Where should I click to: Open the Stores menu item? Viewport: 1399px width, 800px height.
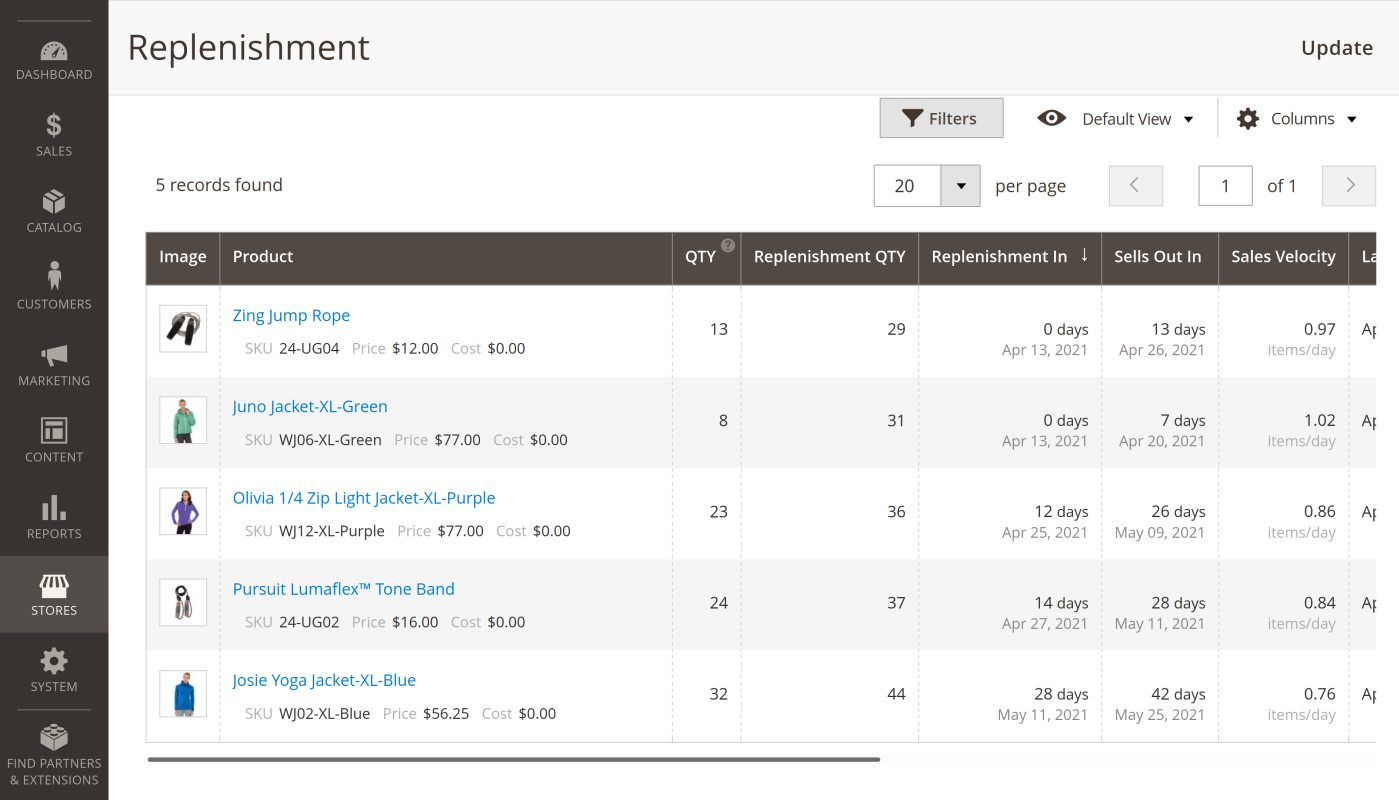tap(54, 594)
